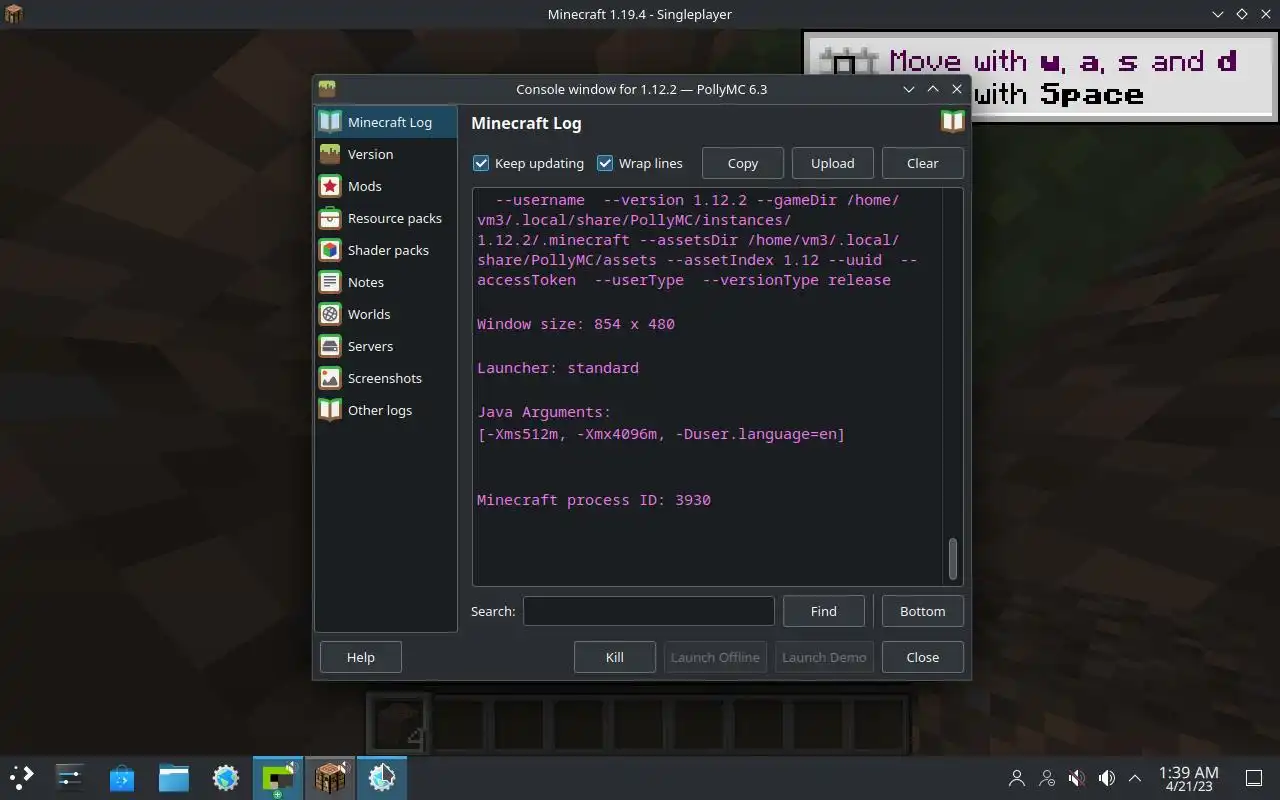Screen dimensions: 1280x800
Task: Open the Mods page
Action: click(385, 186)
